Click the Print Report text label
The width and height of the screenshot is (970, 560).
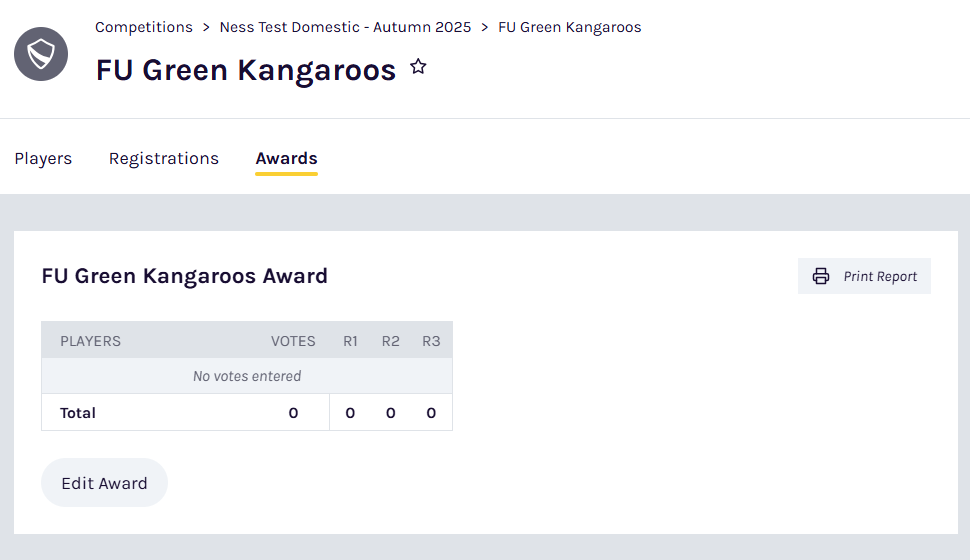(880, 277)
